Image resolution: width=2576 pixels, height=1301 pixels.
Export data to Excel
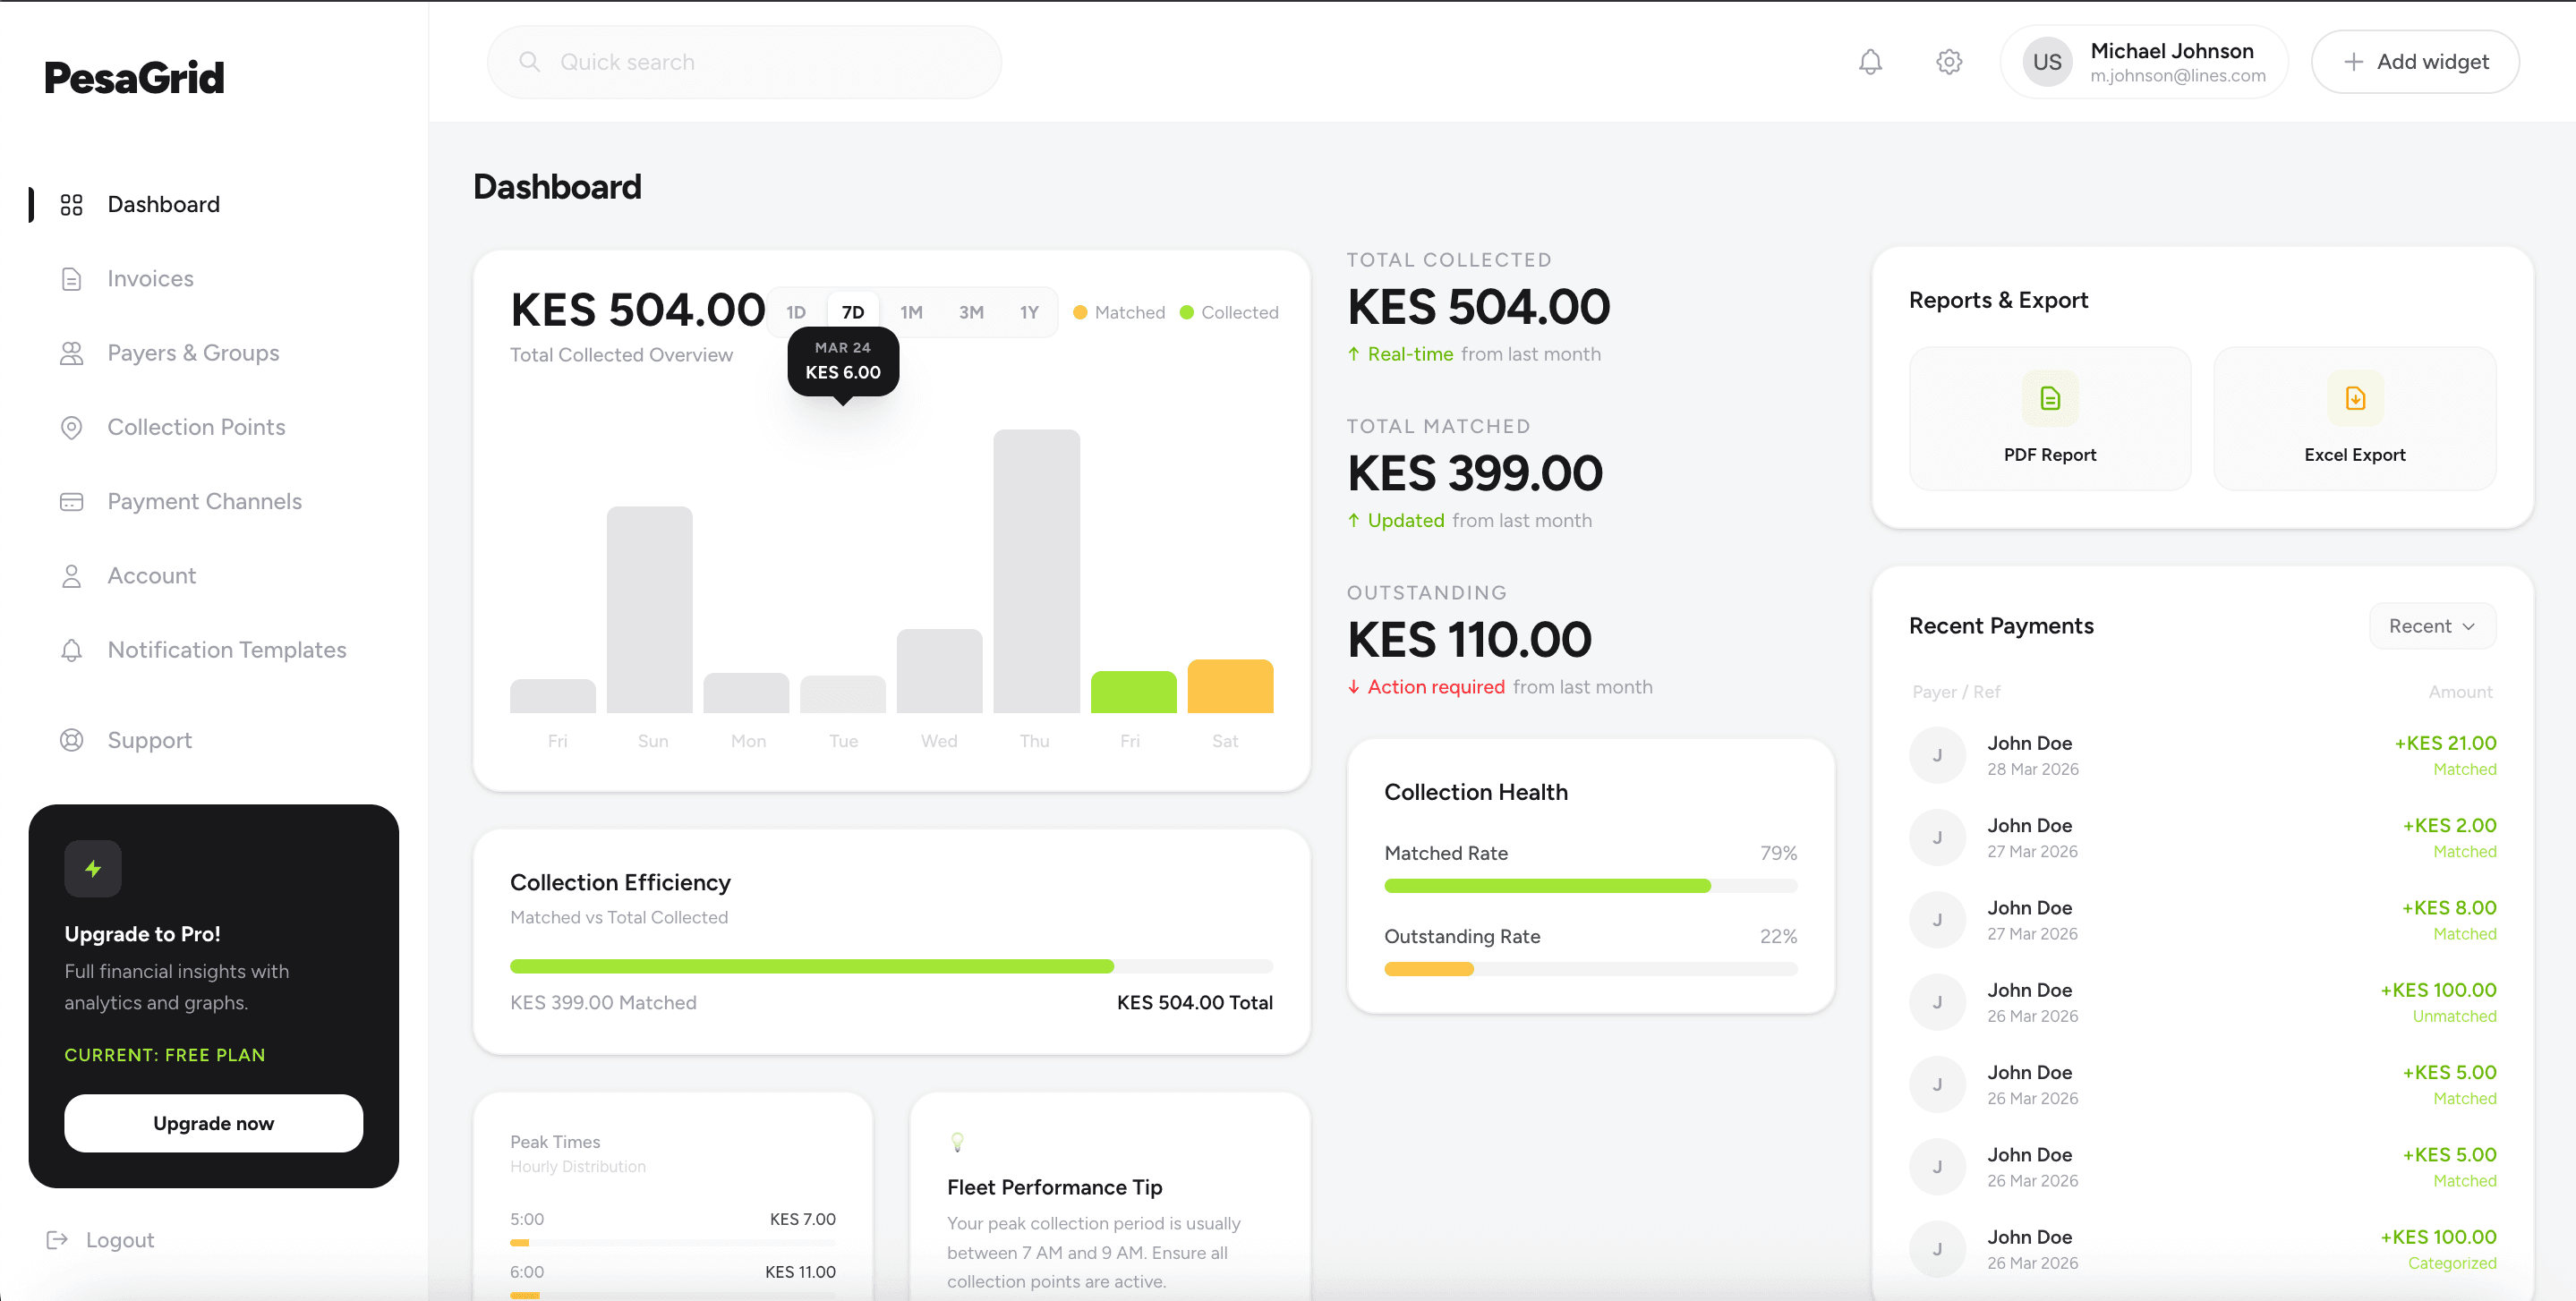(2354, 418)
